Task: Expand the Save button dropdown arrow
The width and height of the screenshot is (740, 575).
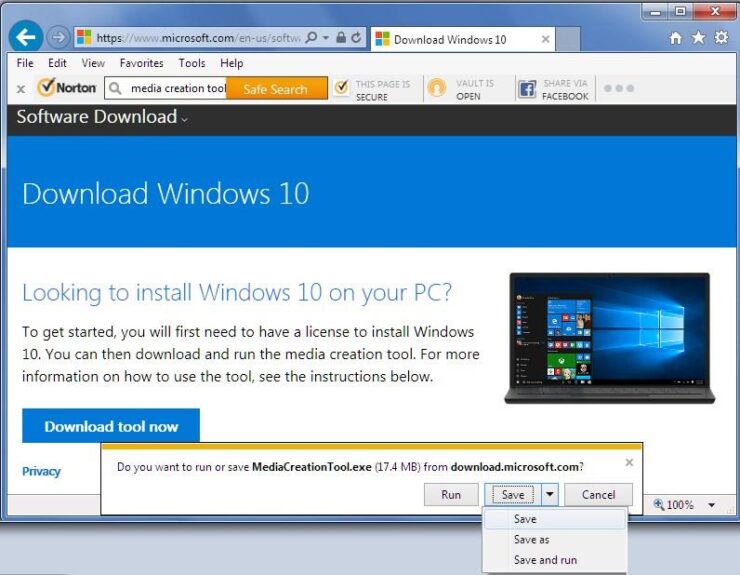Action: [549, 494]
